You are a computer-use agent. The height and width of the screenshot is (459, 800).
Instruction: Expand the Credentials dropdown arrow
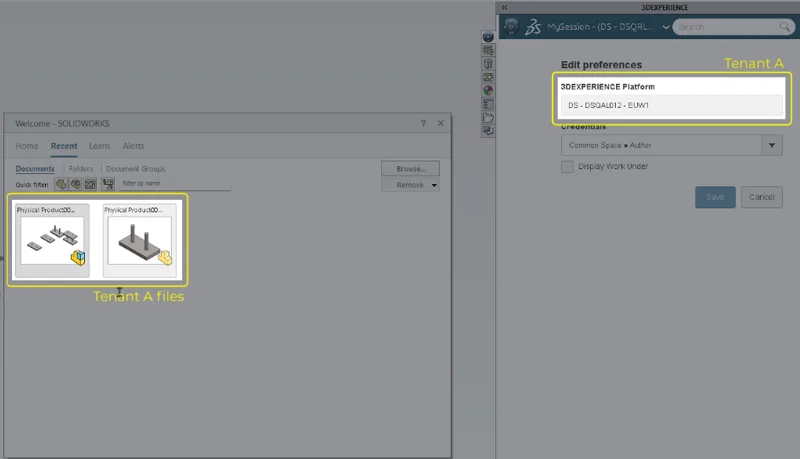771,145
